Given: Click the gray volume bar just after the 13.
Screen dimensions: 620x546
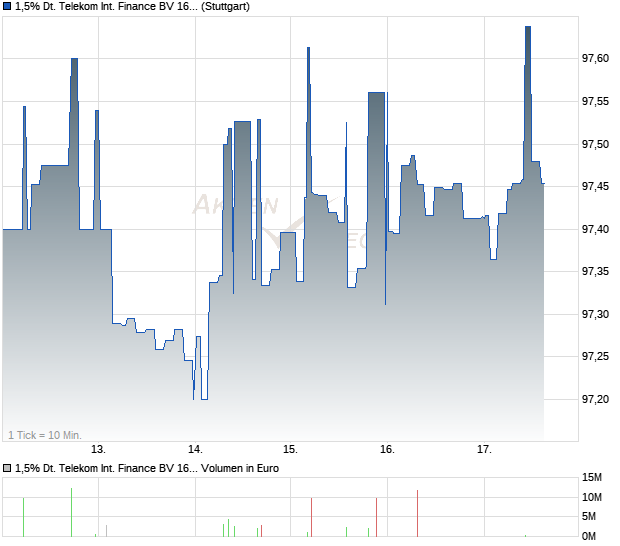Looking at the screenshot, I should 106,531.
